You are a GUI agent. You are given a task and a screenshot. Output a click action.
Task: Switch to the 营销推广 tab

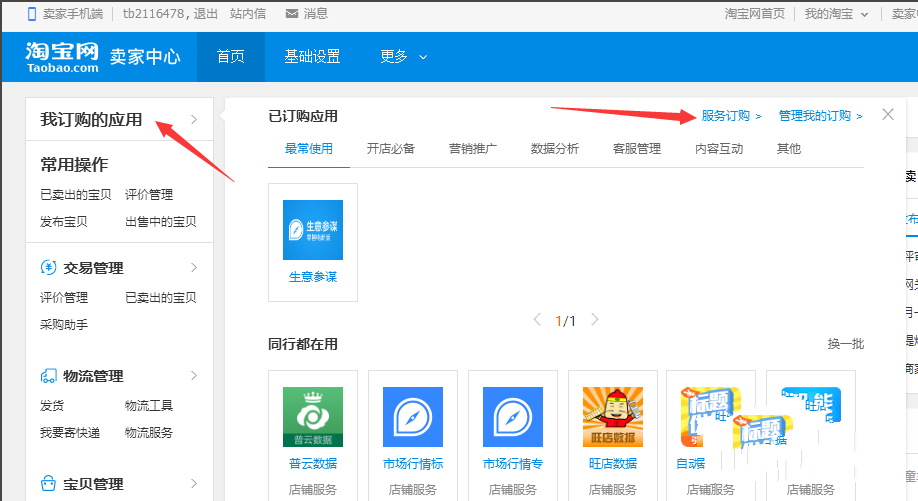[472, 149]
